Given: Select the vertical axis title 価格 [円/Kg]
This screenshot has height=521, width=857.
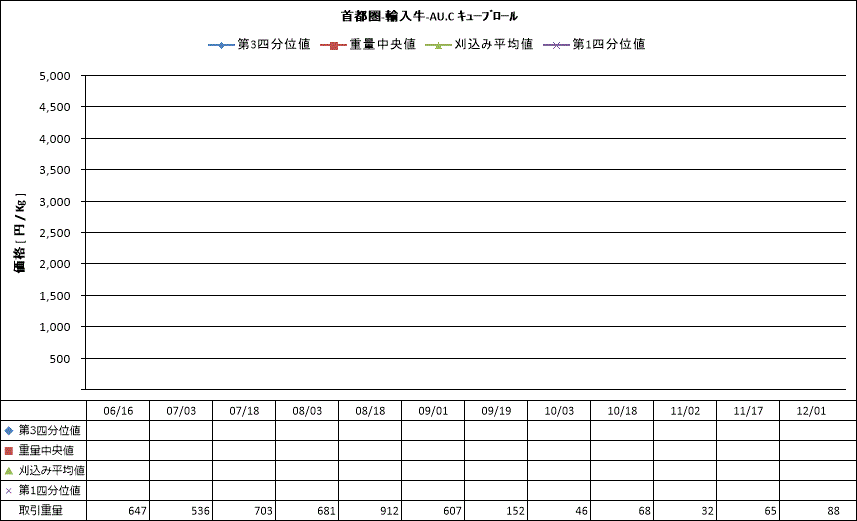Looking at the screenshot, I should 19,232.
